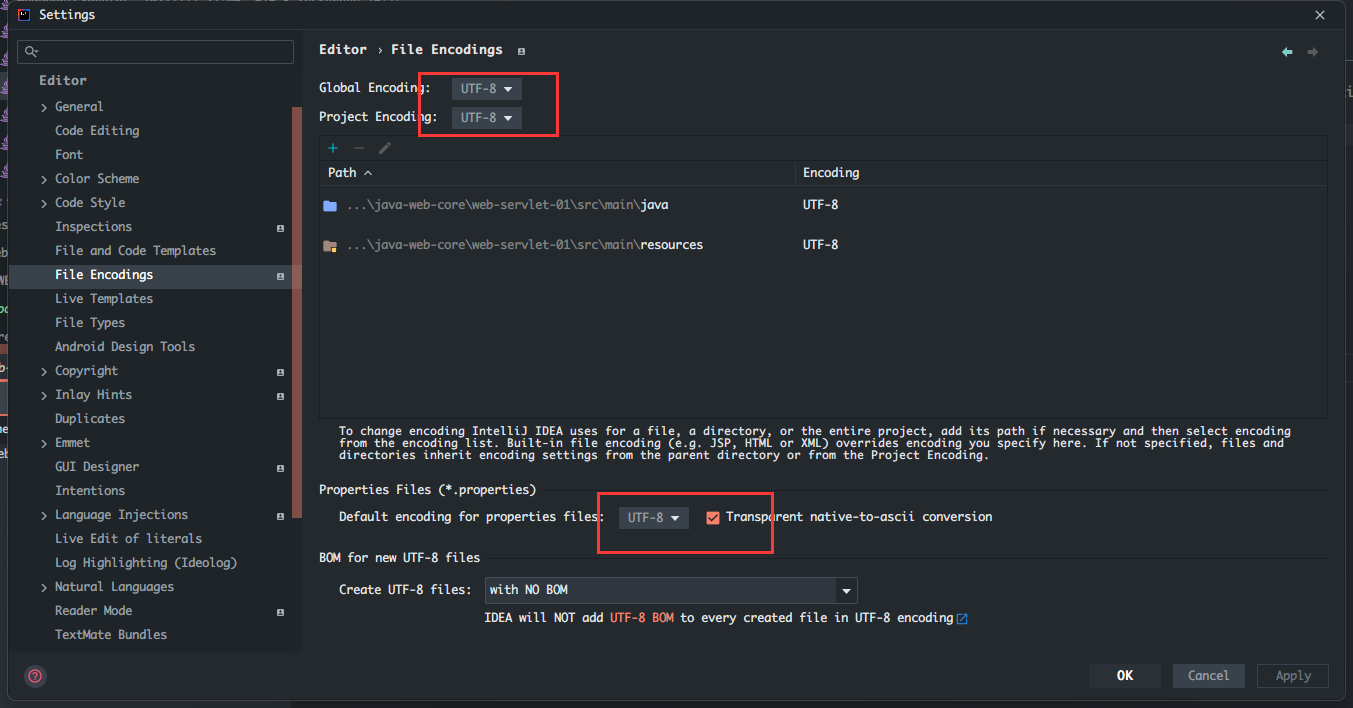
Task: Select the src\main\java path row
Action: [x=823, y=205]
